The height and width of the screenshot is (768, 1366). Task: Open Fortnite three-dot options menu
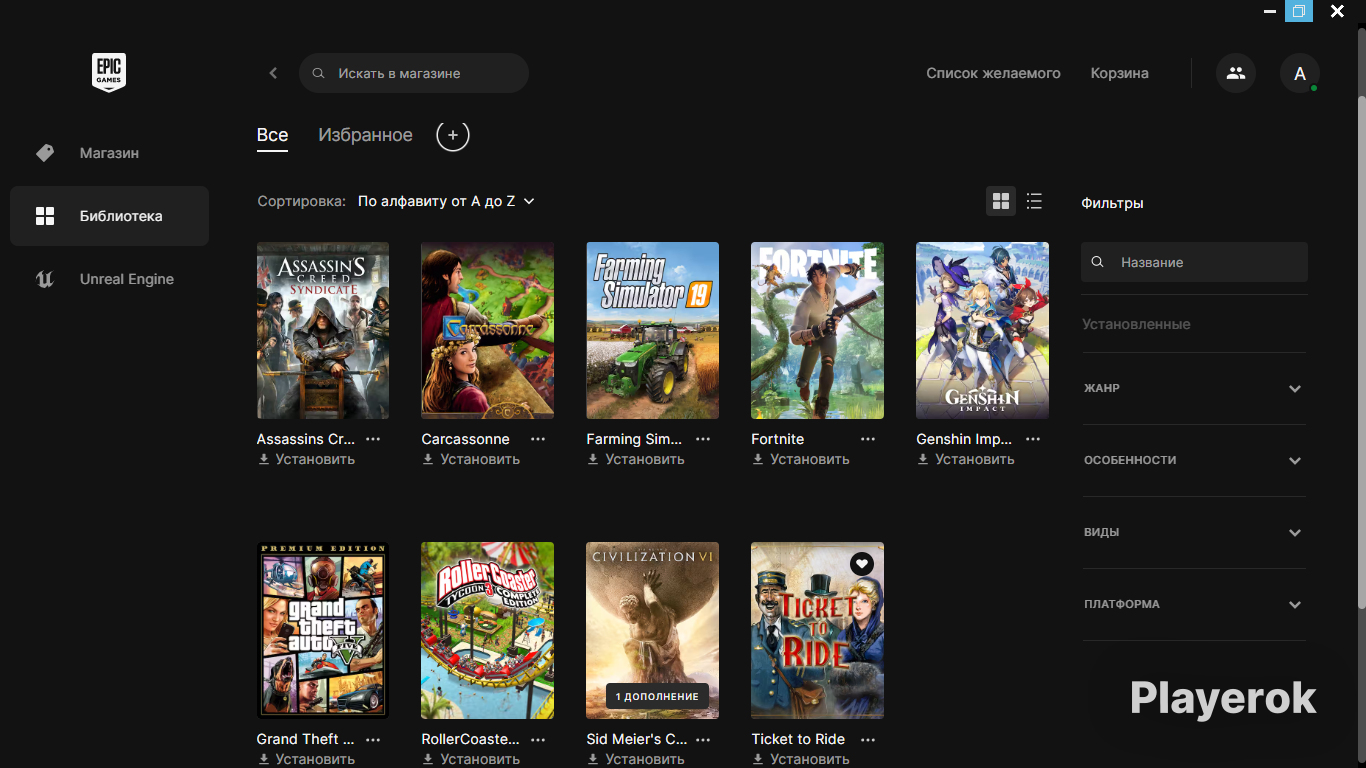coord(868,439)
